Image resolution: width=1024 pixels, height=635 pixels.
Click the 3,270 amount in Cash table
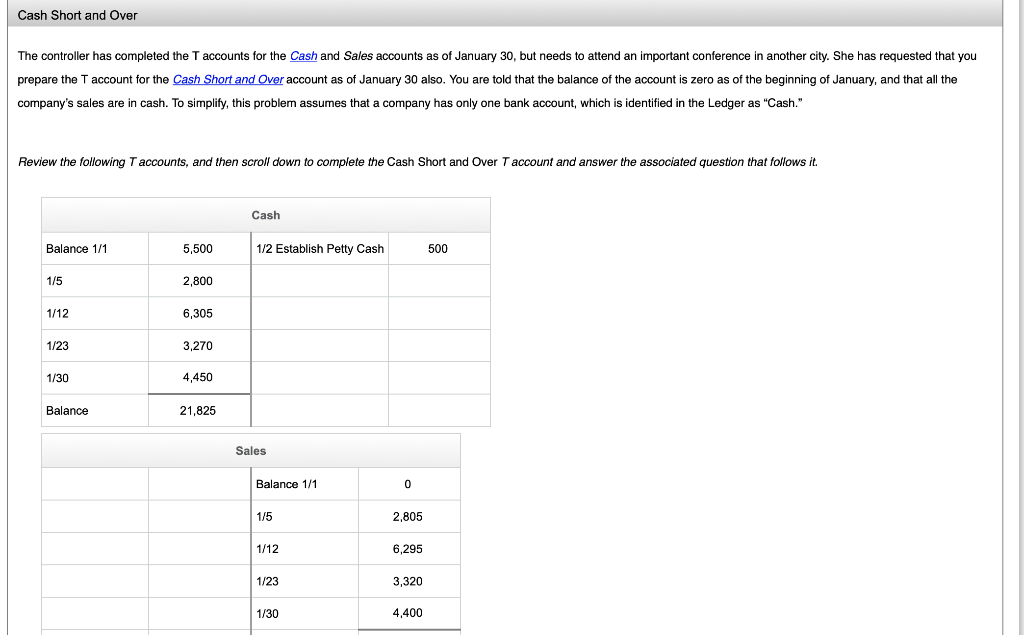[198, 346]
